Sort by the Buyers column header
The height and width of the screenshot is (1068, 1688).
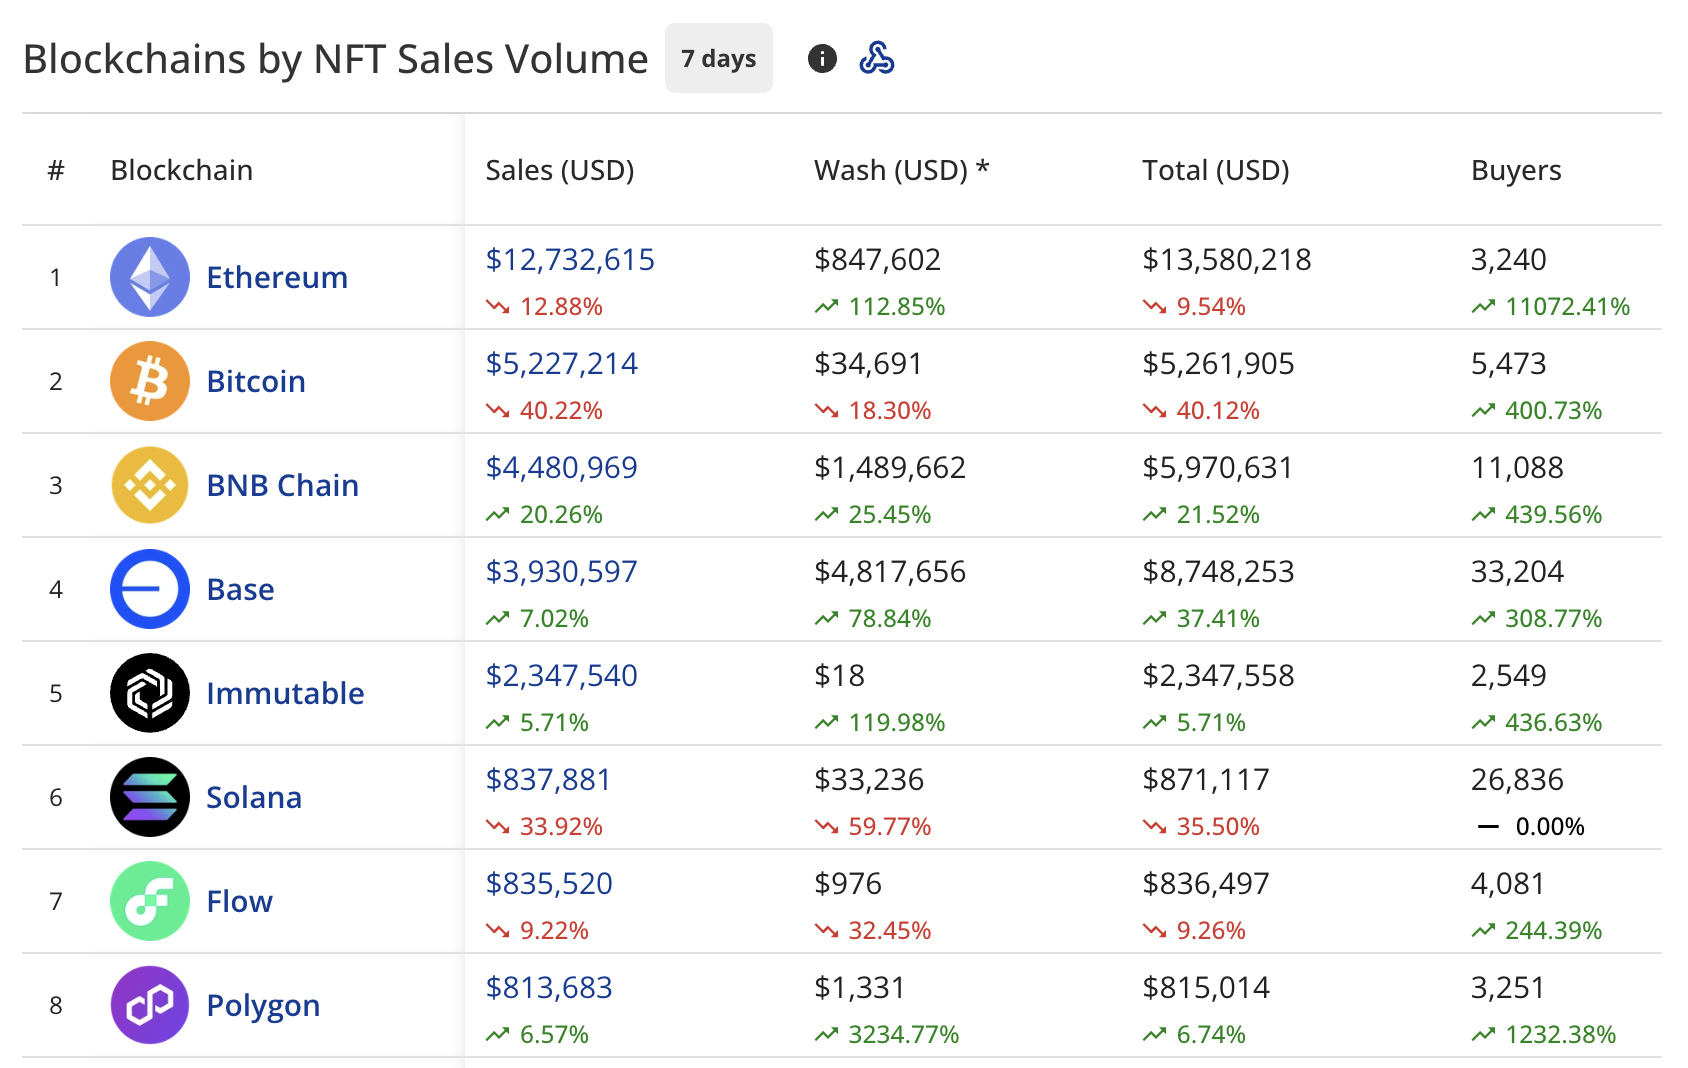(x=1516, y=171)
